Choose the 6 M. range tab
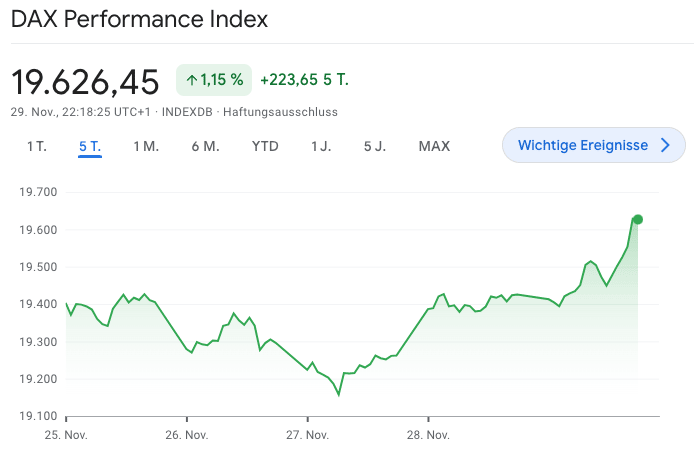 pos(205,146)
